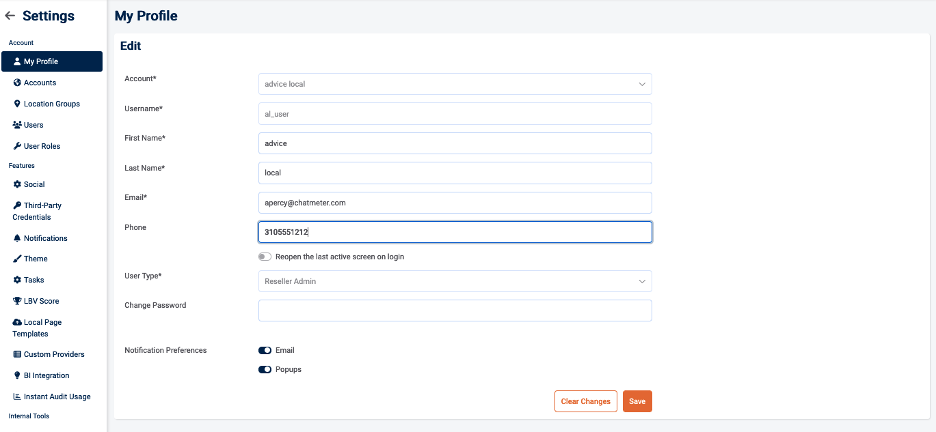936x432 pixels.
Task: Toggle Reopen the last active screen on login
Action: tap(265, 257)
